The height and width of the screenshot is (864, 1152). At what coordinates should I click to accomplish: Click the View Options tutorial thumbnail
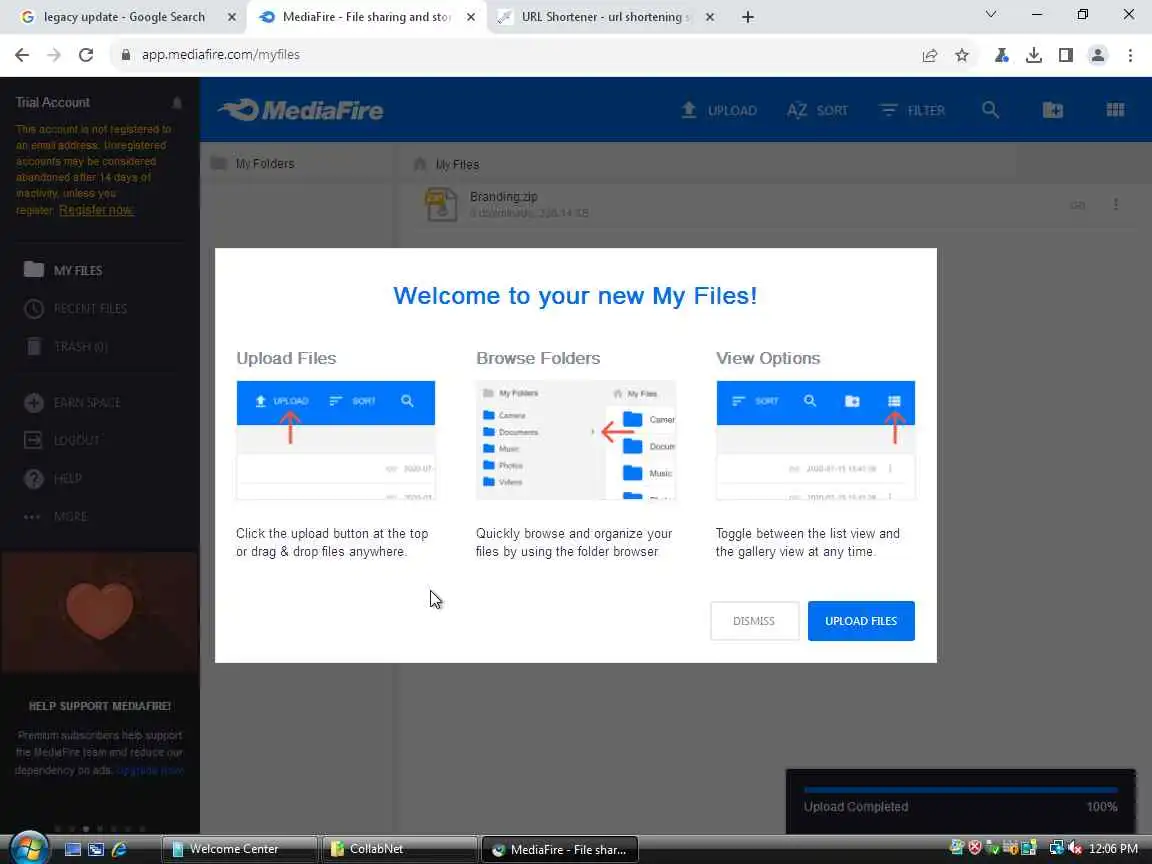pyautogui.click(x=816, y=440)
